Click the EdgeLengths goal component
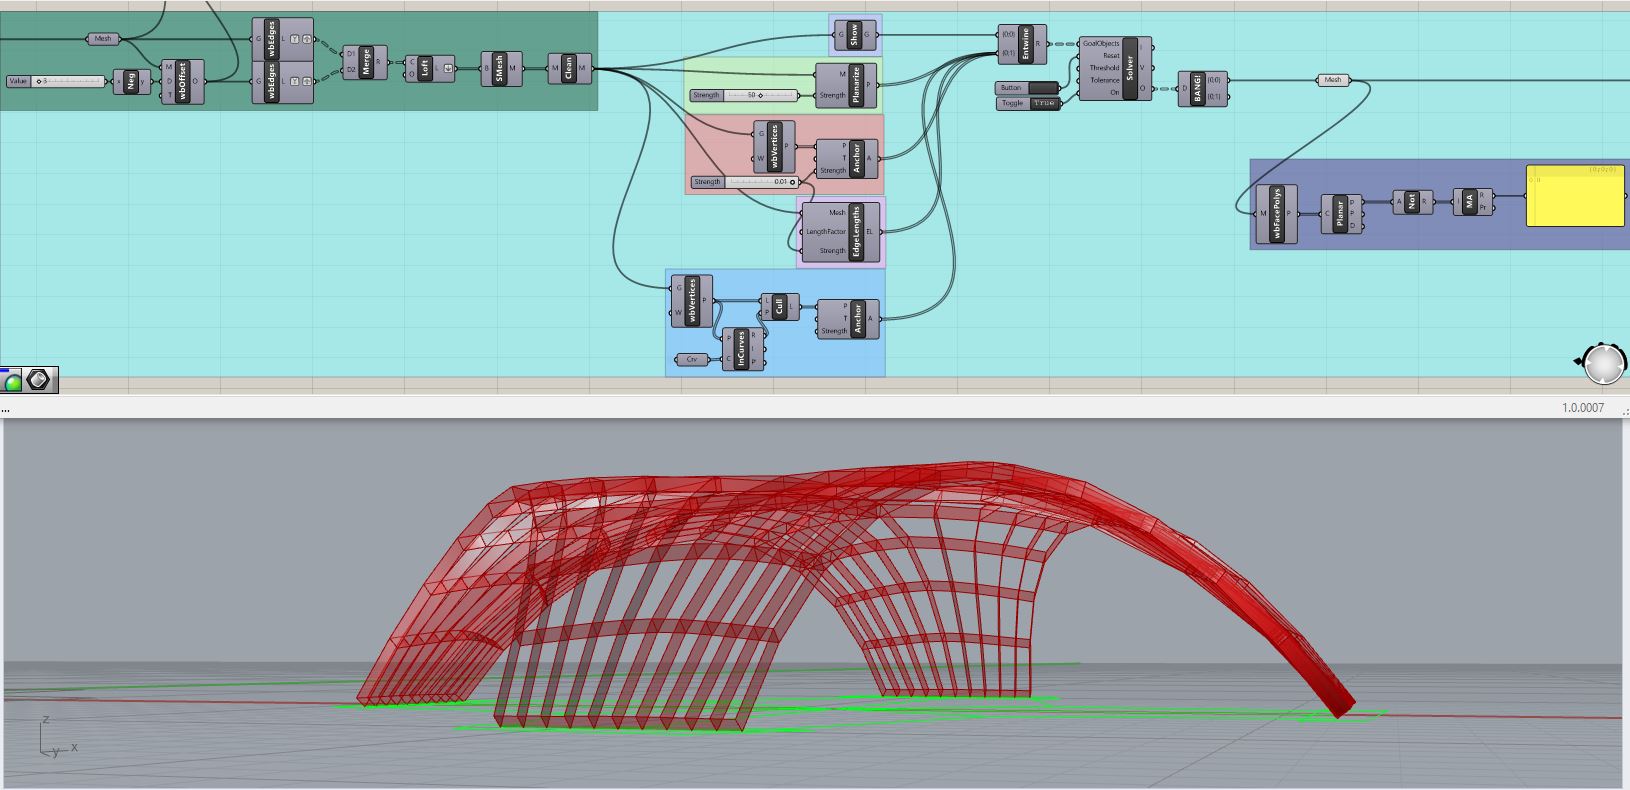Screen dimensions: 1630x790 (842, 232)
